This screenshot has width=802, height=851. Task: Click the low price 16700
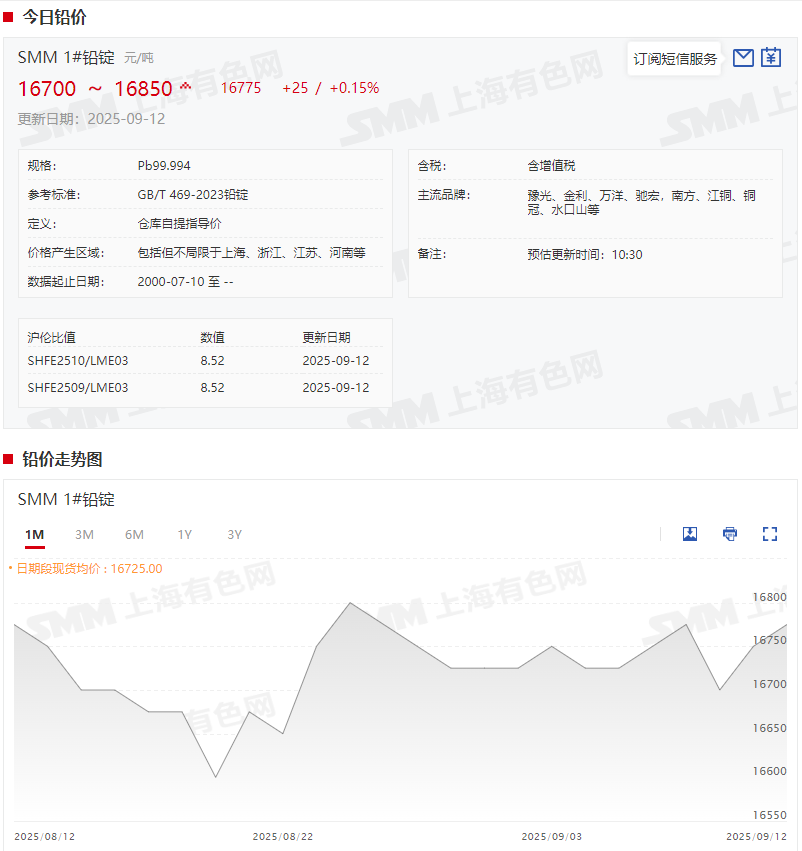point(47,89)
